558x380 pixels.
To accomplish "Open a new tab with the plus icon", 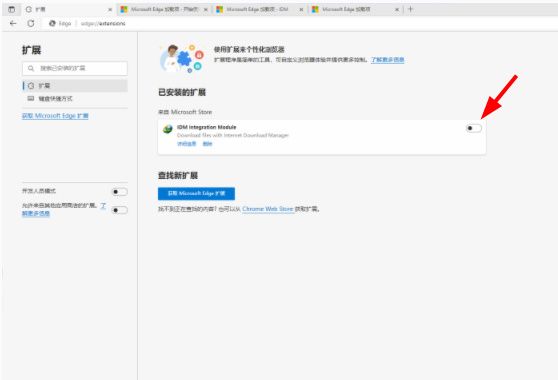I will pyautogui.click(x=410, y=9).
